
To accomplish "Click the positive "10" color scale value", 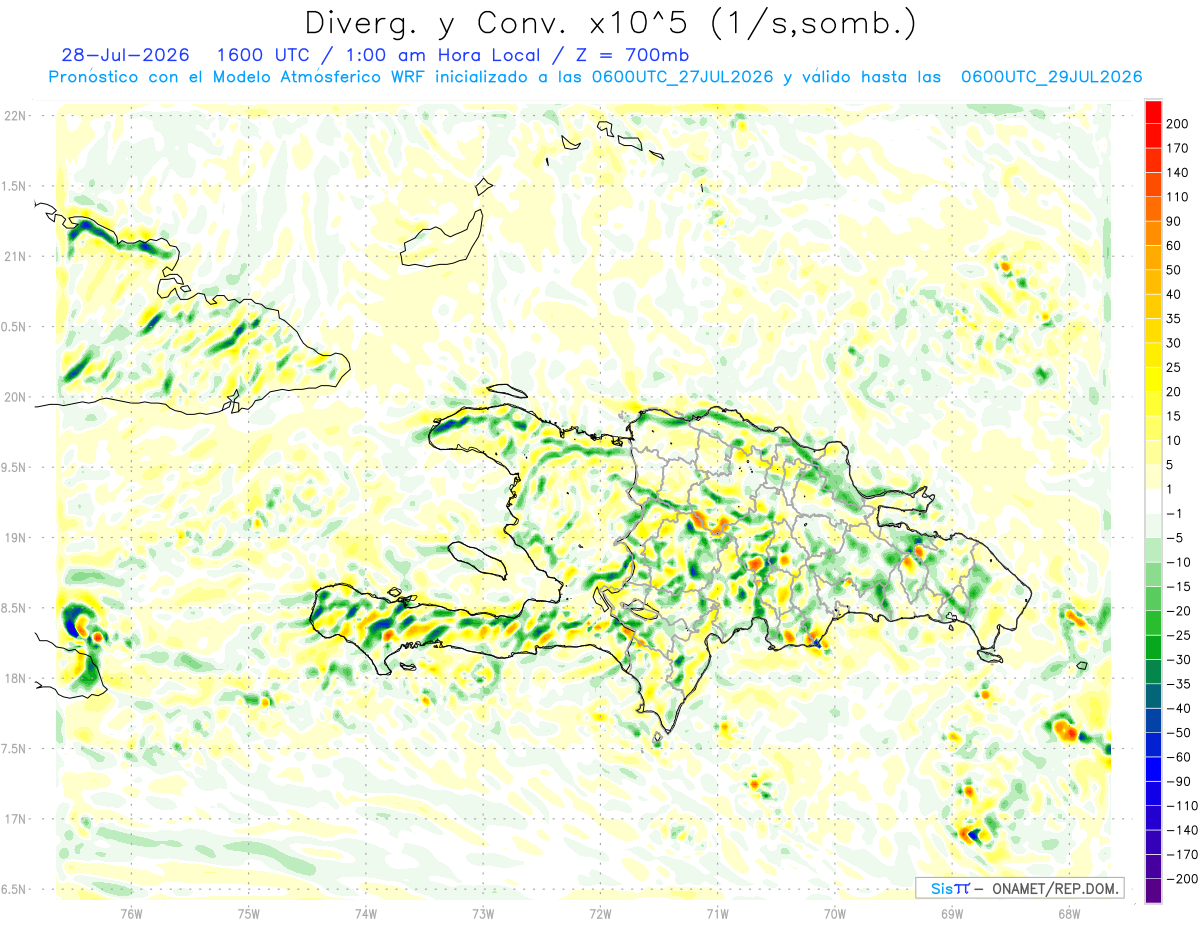I will click(x=1174, y=441).
